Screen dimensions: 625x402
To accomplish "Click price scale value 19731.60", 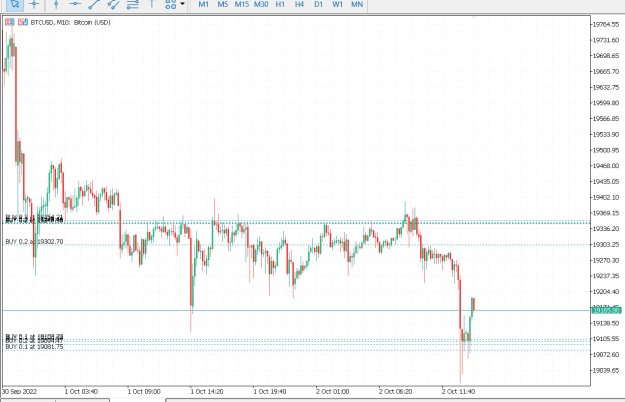I will (606, 40).
